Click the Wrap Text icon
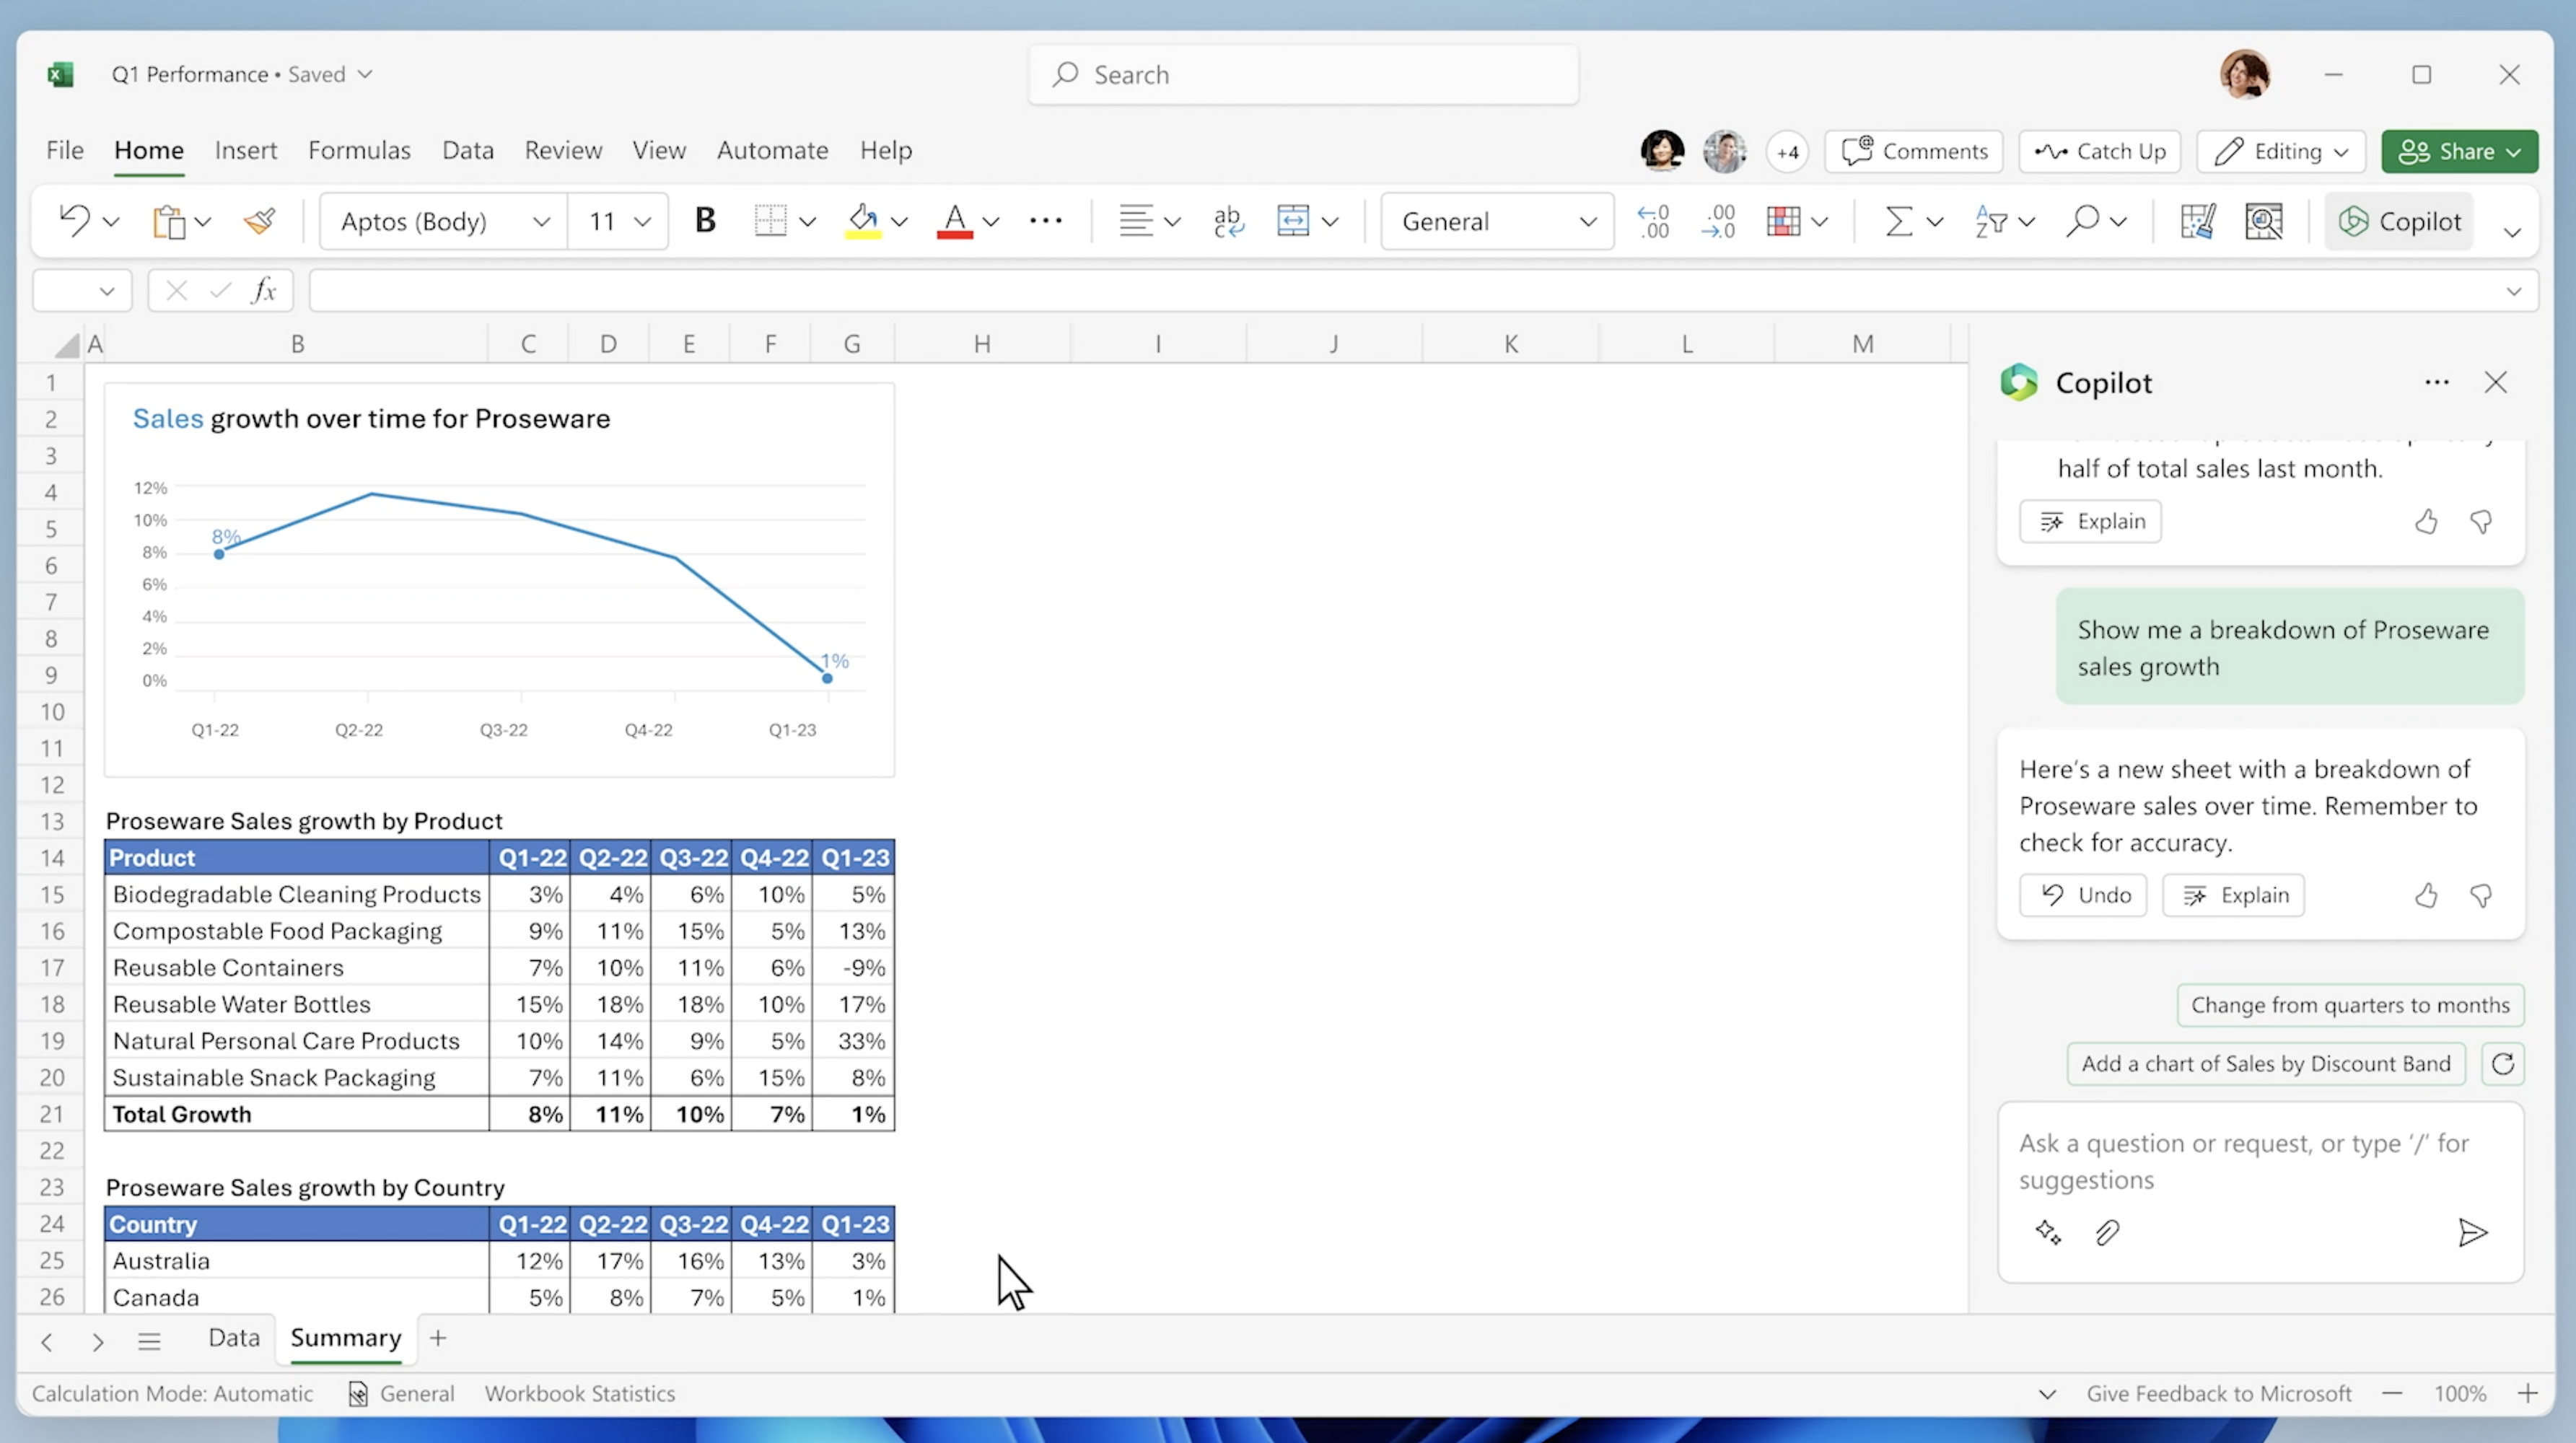The width and height of the screenshot is (2576, 1443). point(1228,221)
